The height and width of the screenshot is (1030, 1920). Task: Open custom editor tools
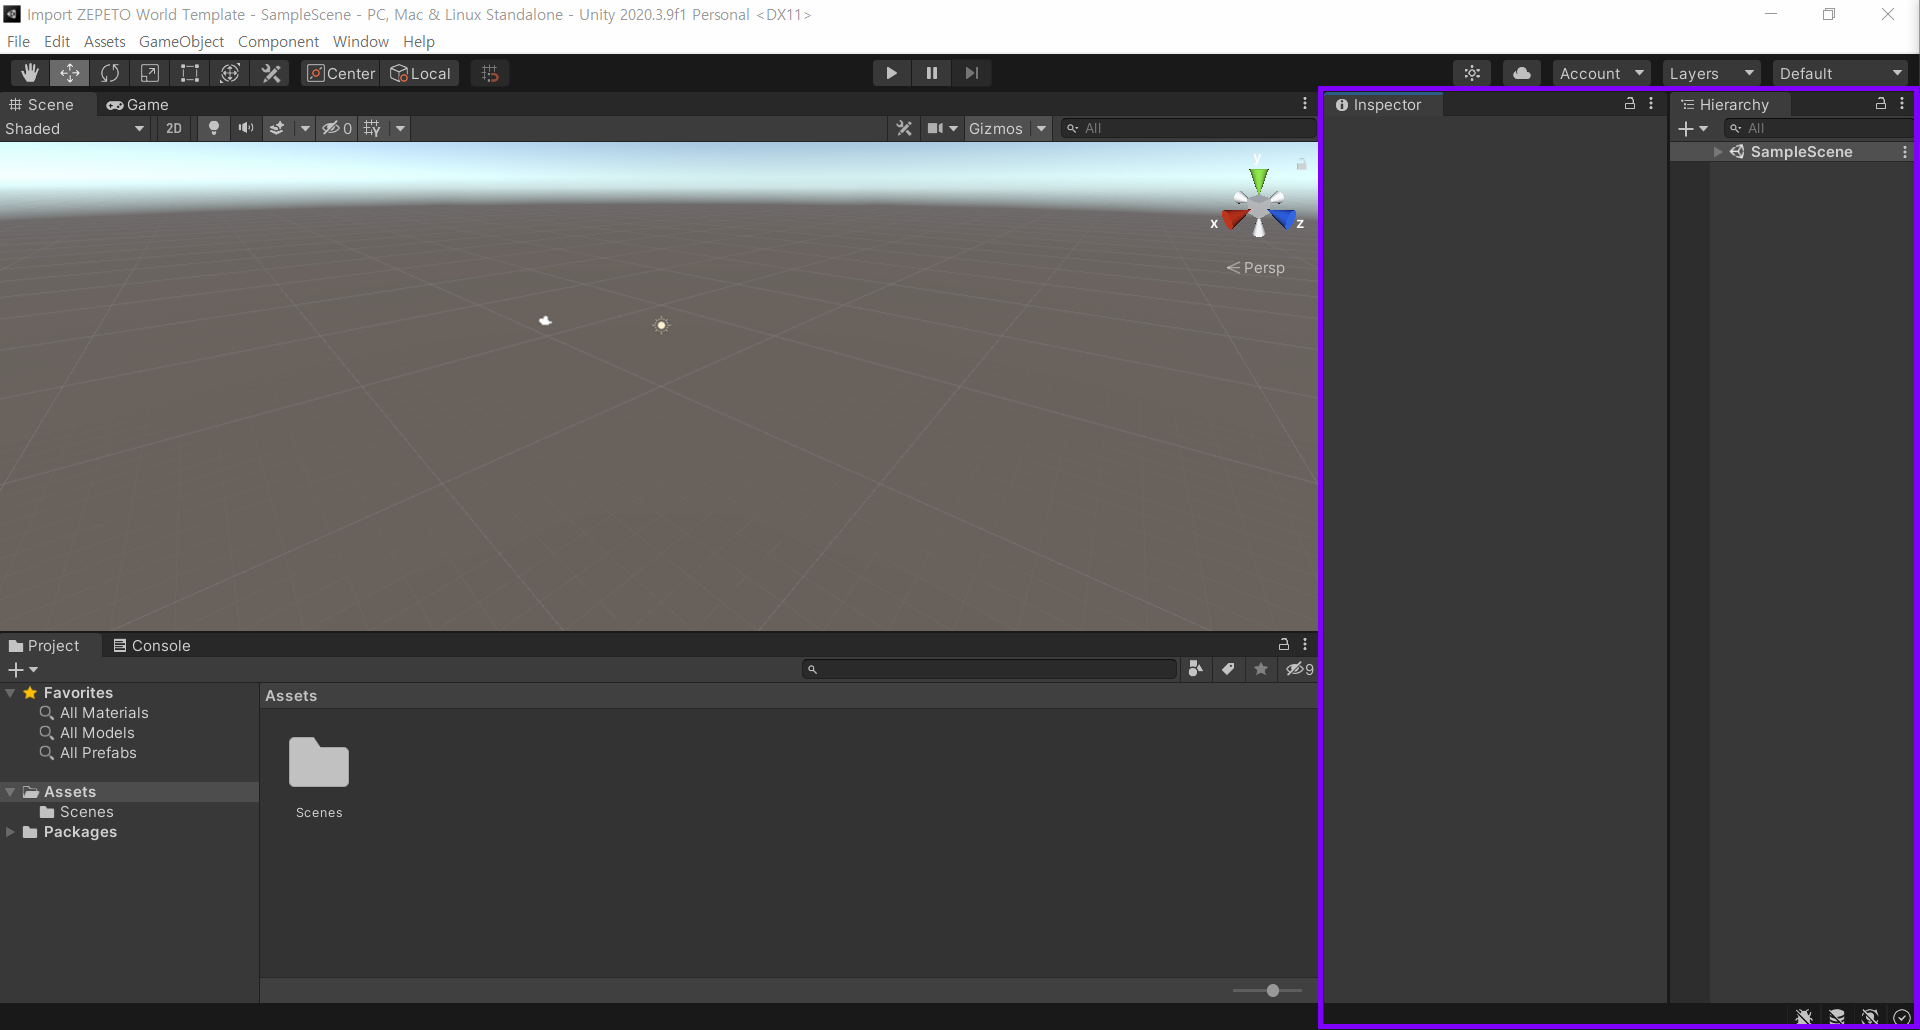pos(270,73)
